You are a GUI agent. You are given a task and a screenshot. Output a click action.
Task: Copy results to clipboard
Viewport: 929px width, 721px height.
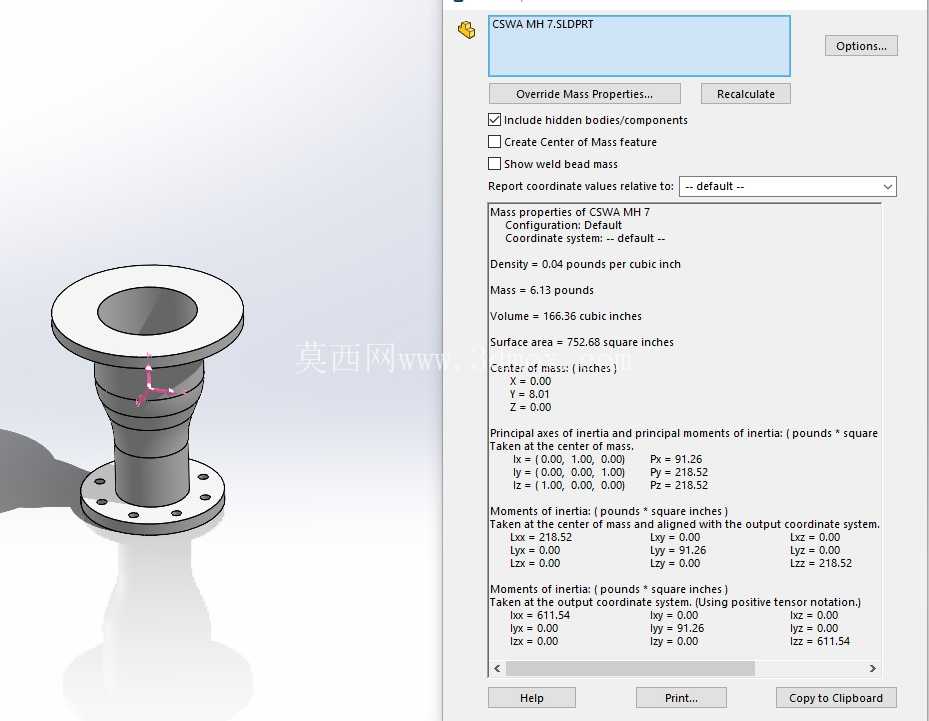tap(836, 698)
